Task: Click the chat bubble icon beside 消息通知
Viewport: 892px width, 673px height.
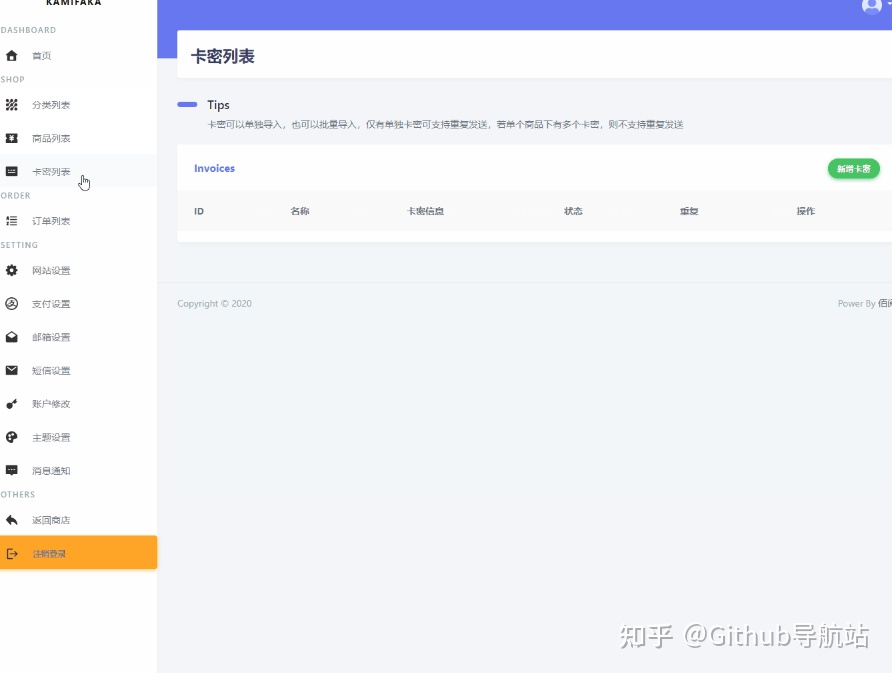Action: tap(11, 470)
